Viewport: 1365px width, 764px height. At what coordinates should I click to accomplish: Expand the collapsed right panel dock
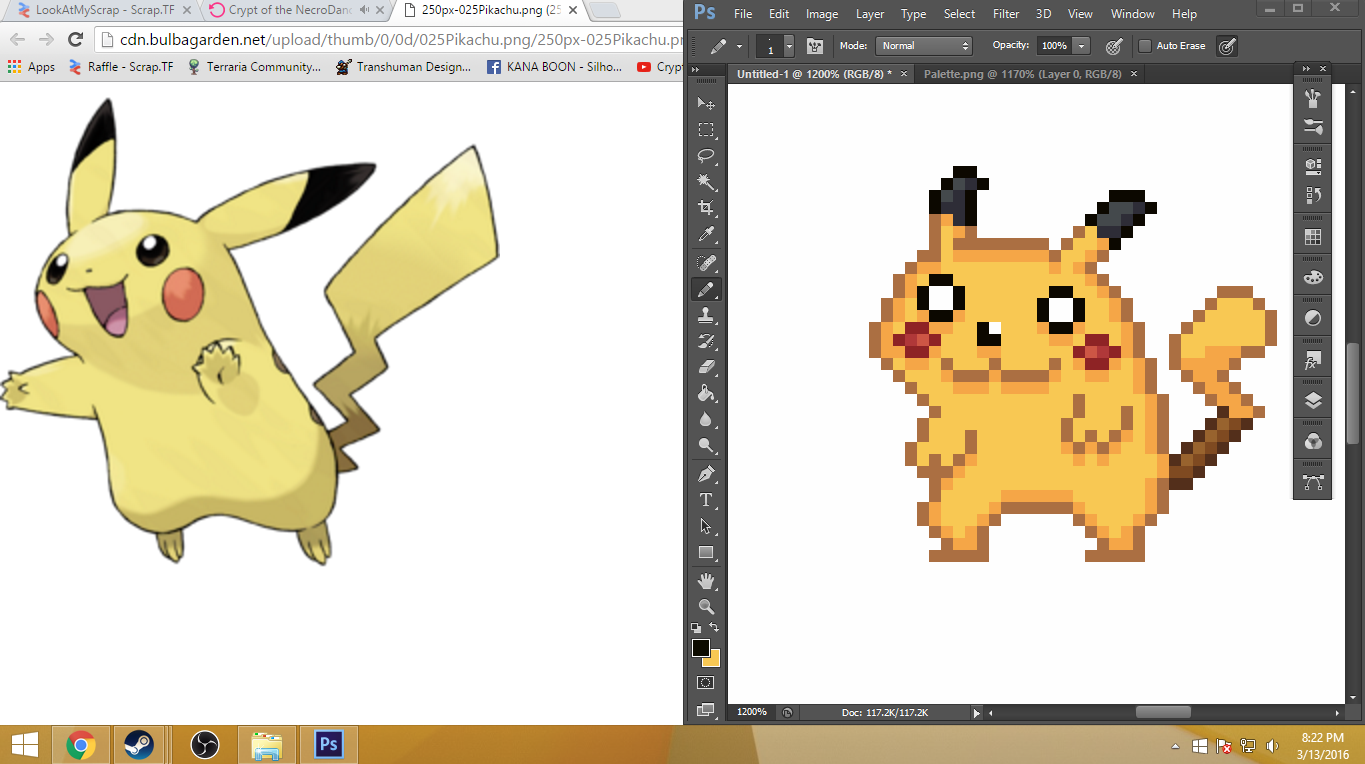click(1305, 69)
